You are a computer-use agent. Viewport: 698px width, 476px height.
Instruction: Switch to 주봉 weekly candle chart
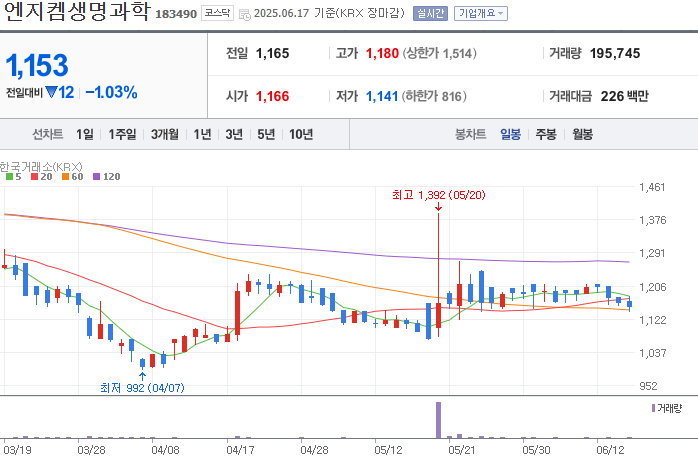pos(546,134)
